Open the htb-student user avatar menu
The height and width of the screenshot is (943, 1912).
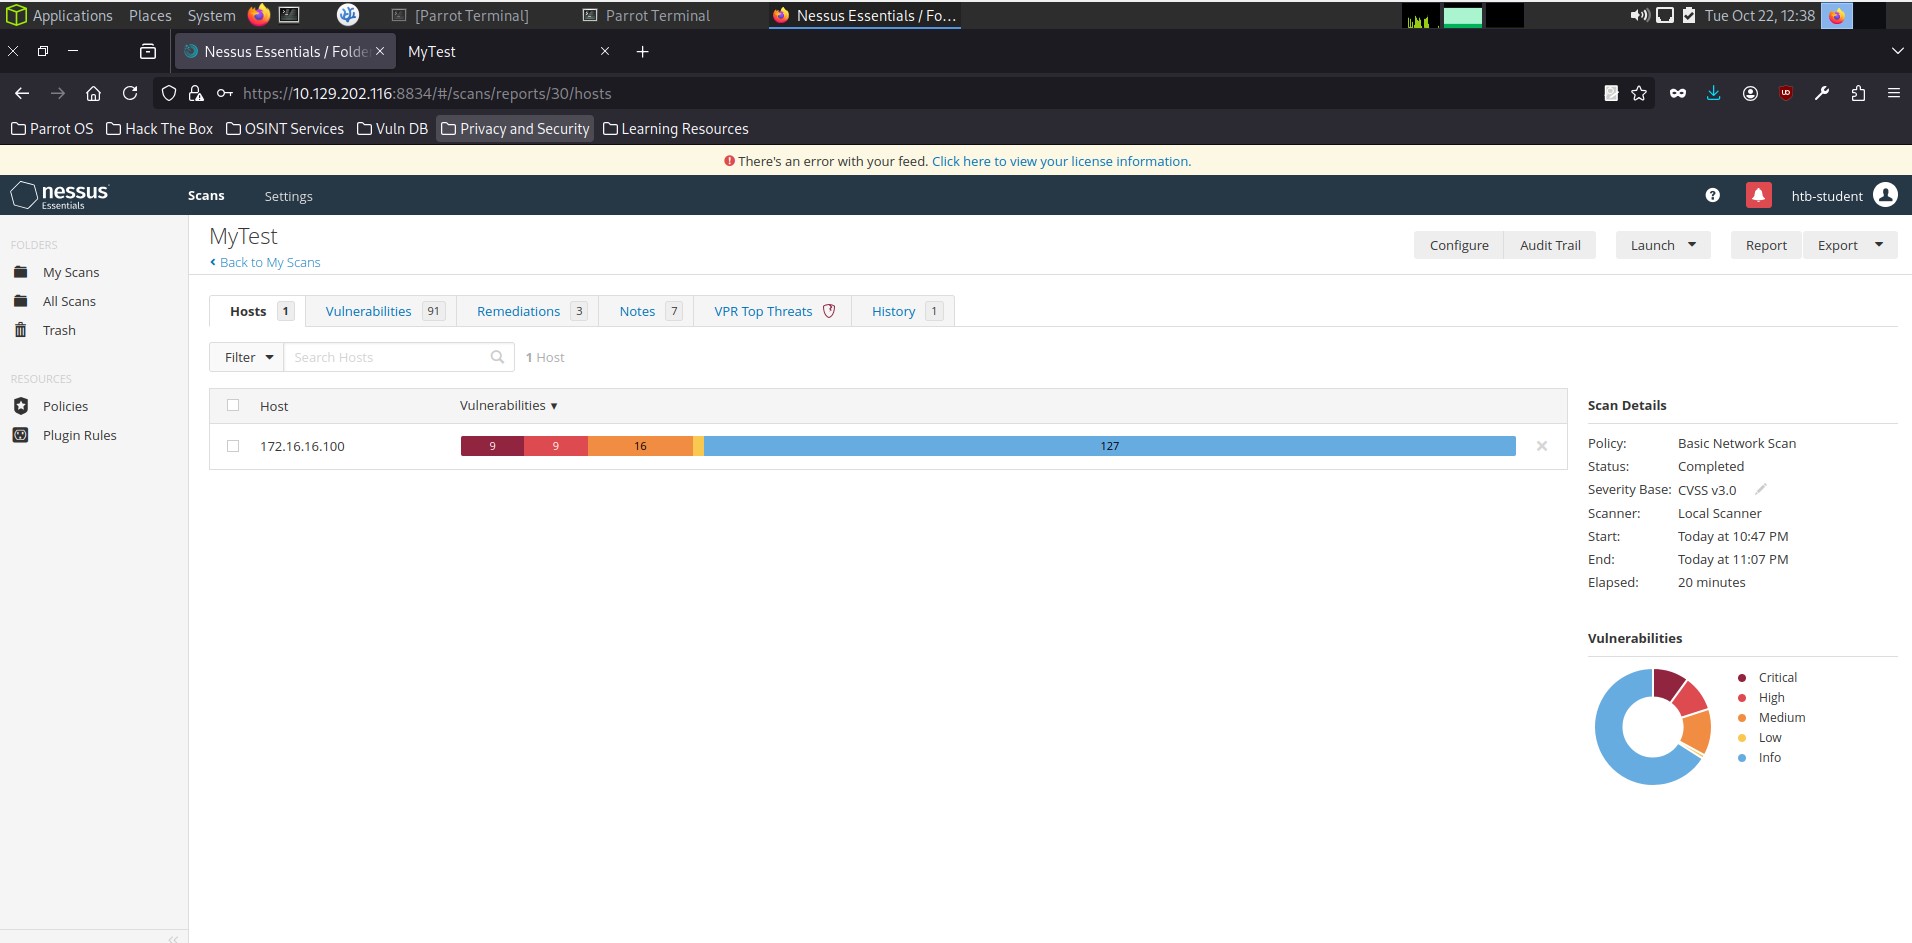(1885, 195)
